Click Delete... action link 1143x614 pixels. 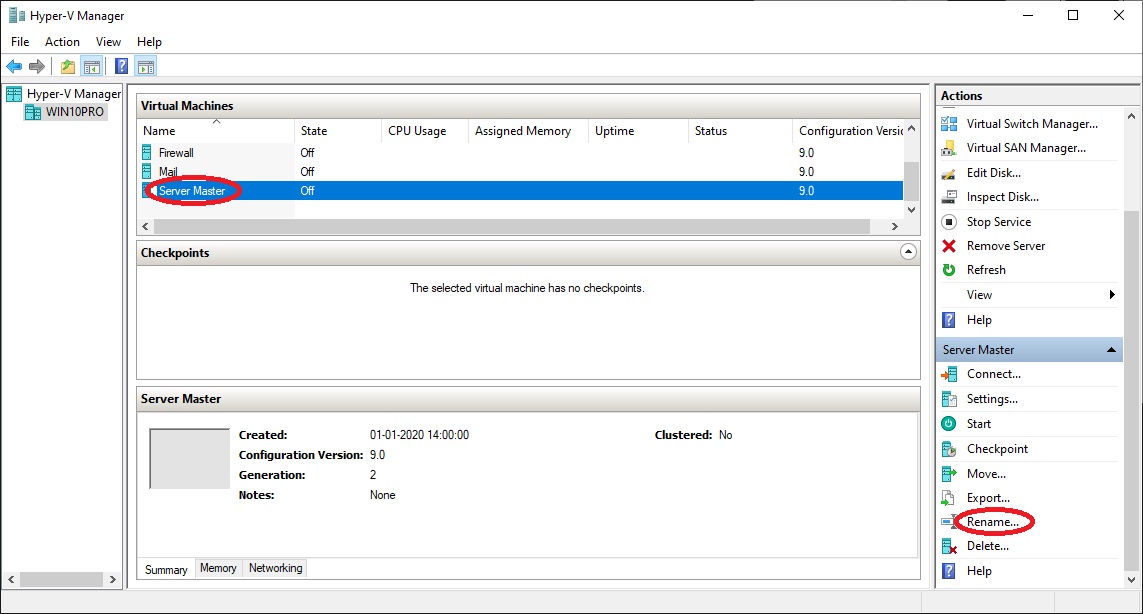click(988, 546)
